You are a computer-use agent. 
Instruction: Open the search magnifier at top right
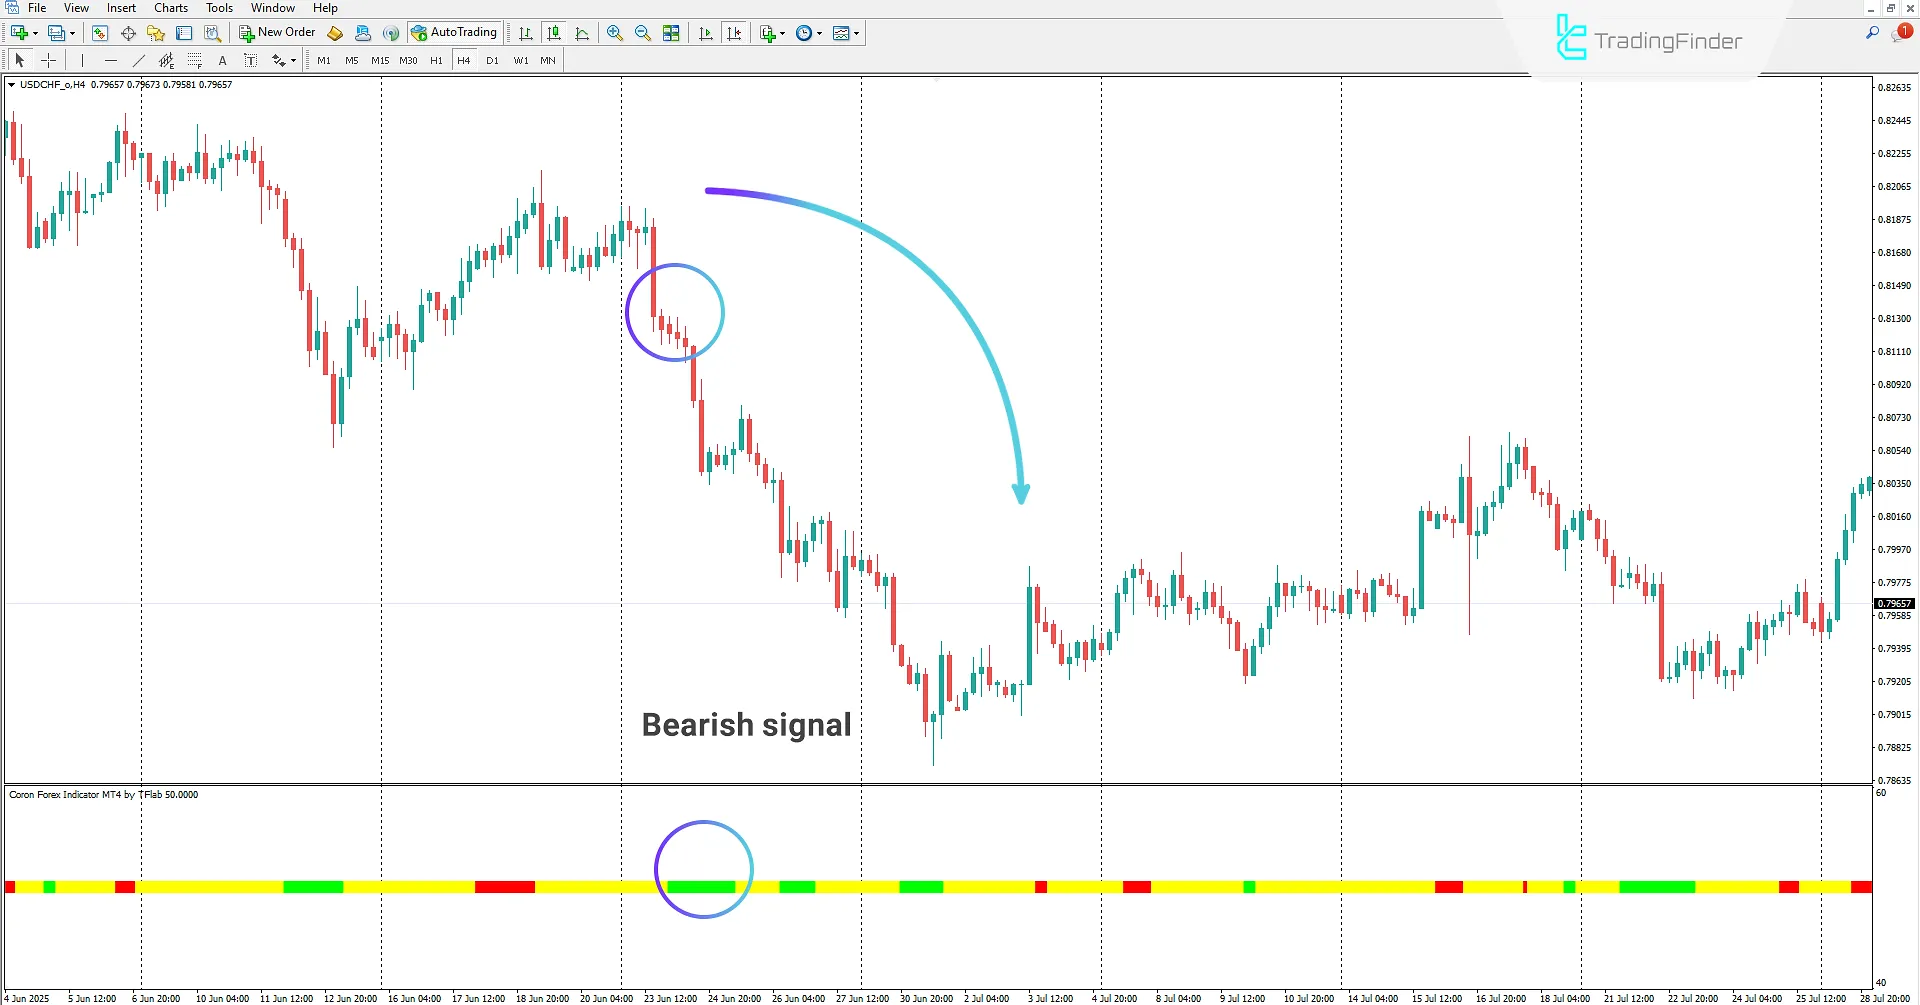pyautogui.click(x=1872, y=33)
